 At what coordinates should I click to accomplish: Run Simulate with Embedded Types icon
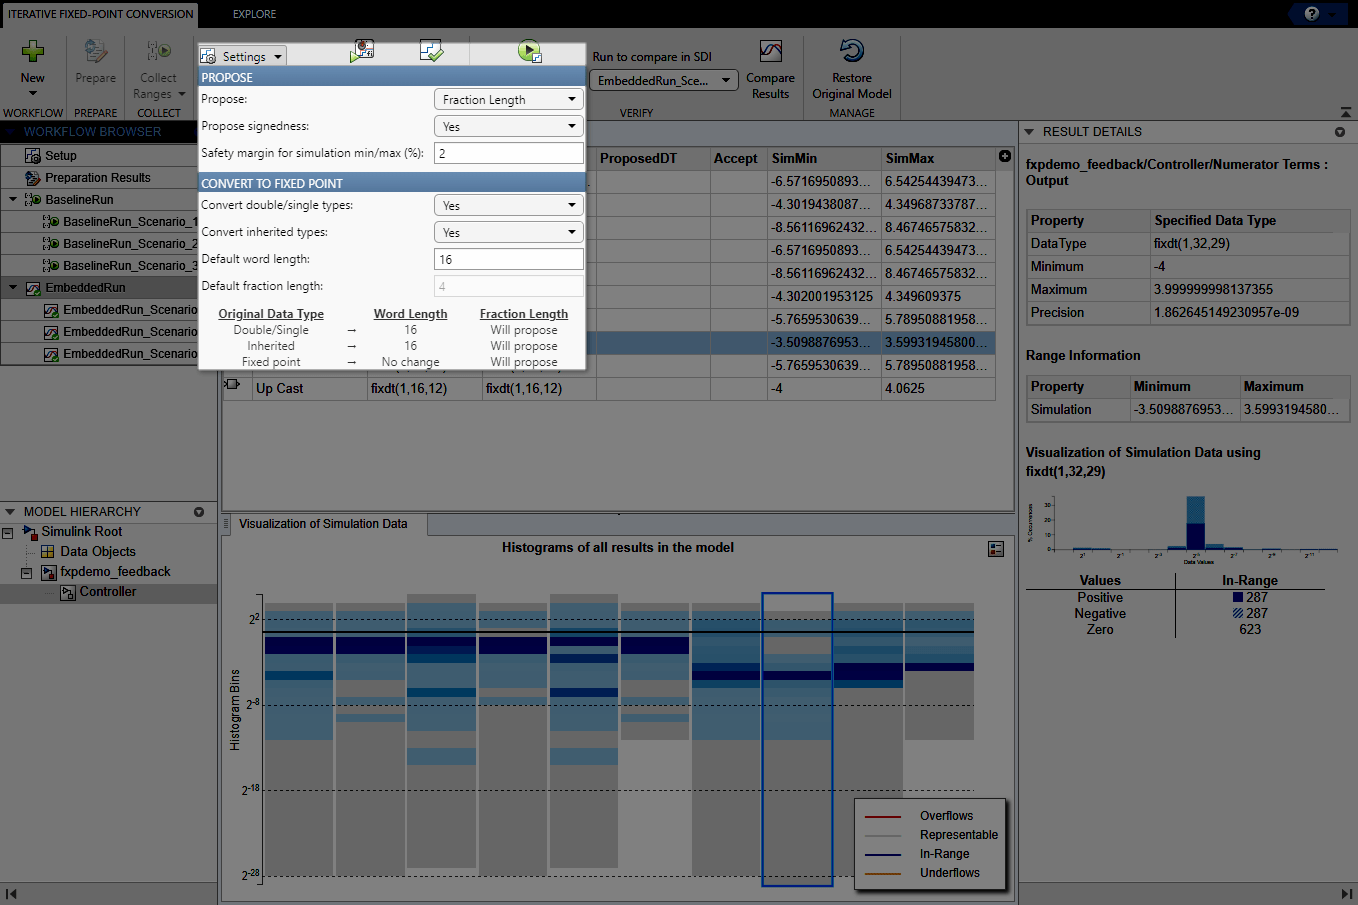coord(529,51)
